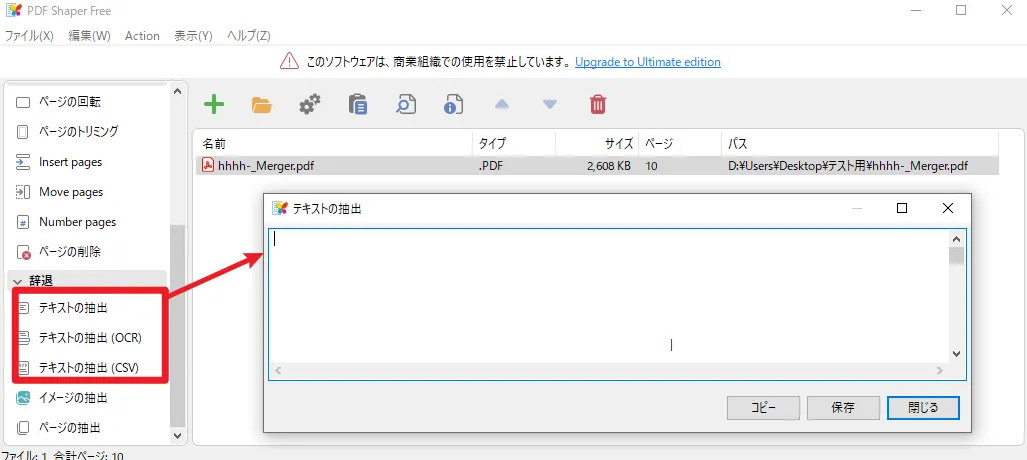The image size is (1027, 460).
Task: Click the ページの削除 icon with red x
Action: pos(24,252)
